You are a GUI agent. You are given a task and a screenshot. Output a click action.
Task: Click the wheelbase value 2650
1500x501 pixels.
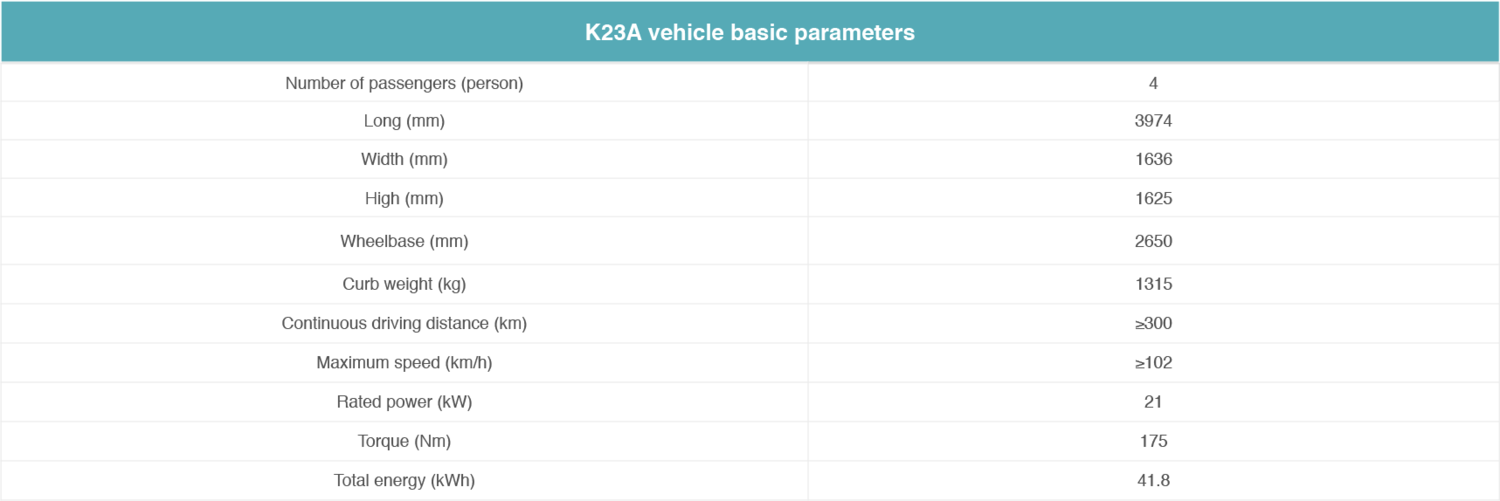(x=1153, y=241)
